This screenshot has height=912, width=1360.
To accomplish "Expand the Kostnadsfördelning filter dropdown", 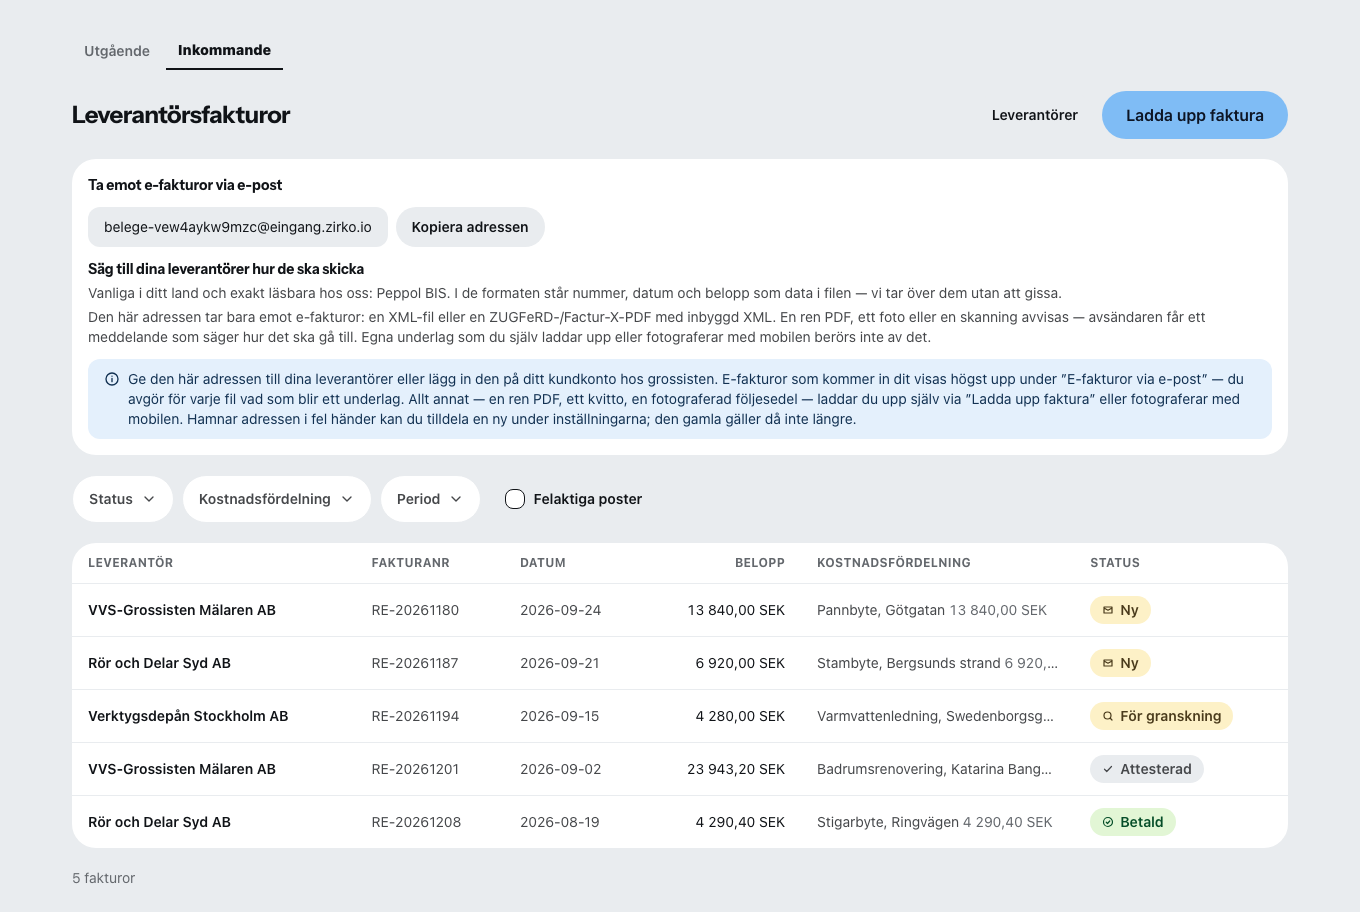I will pos(277,499).
